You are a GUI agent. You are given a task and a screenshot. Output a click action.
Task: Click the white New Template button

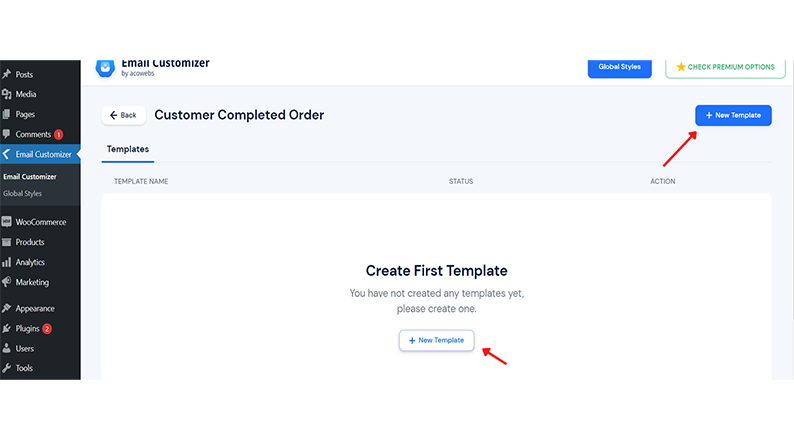(x=436, y=340)
